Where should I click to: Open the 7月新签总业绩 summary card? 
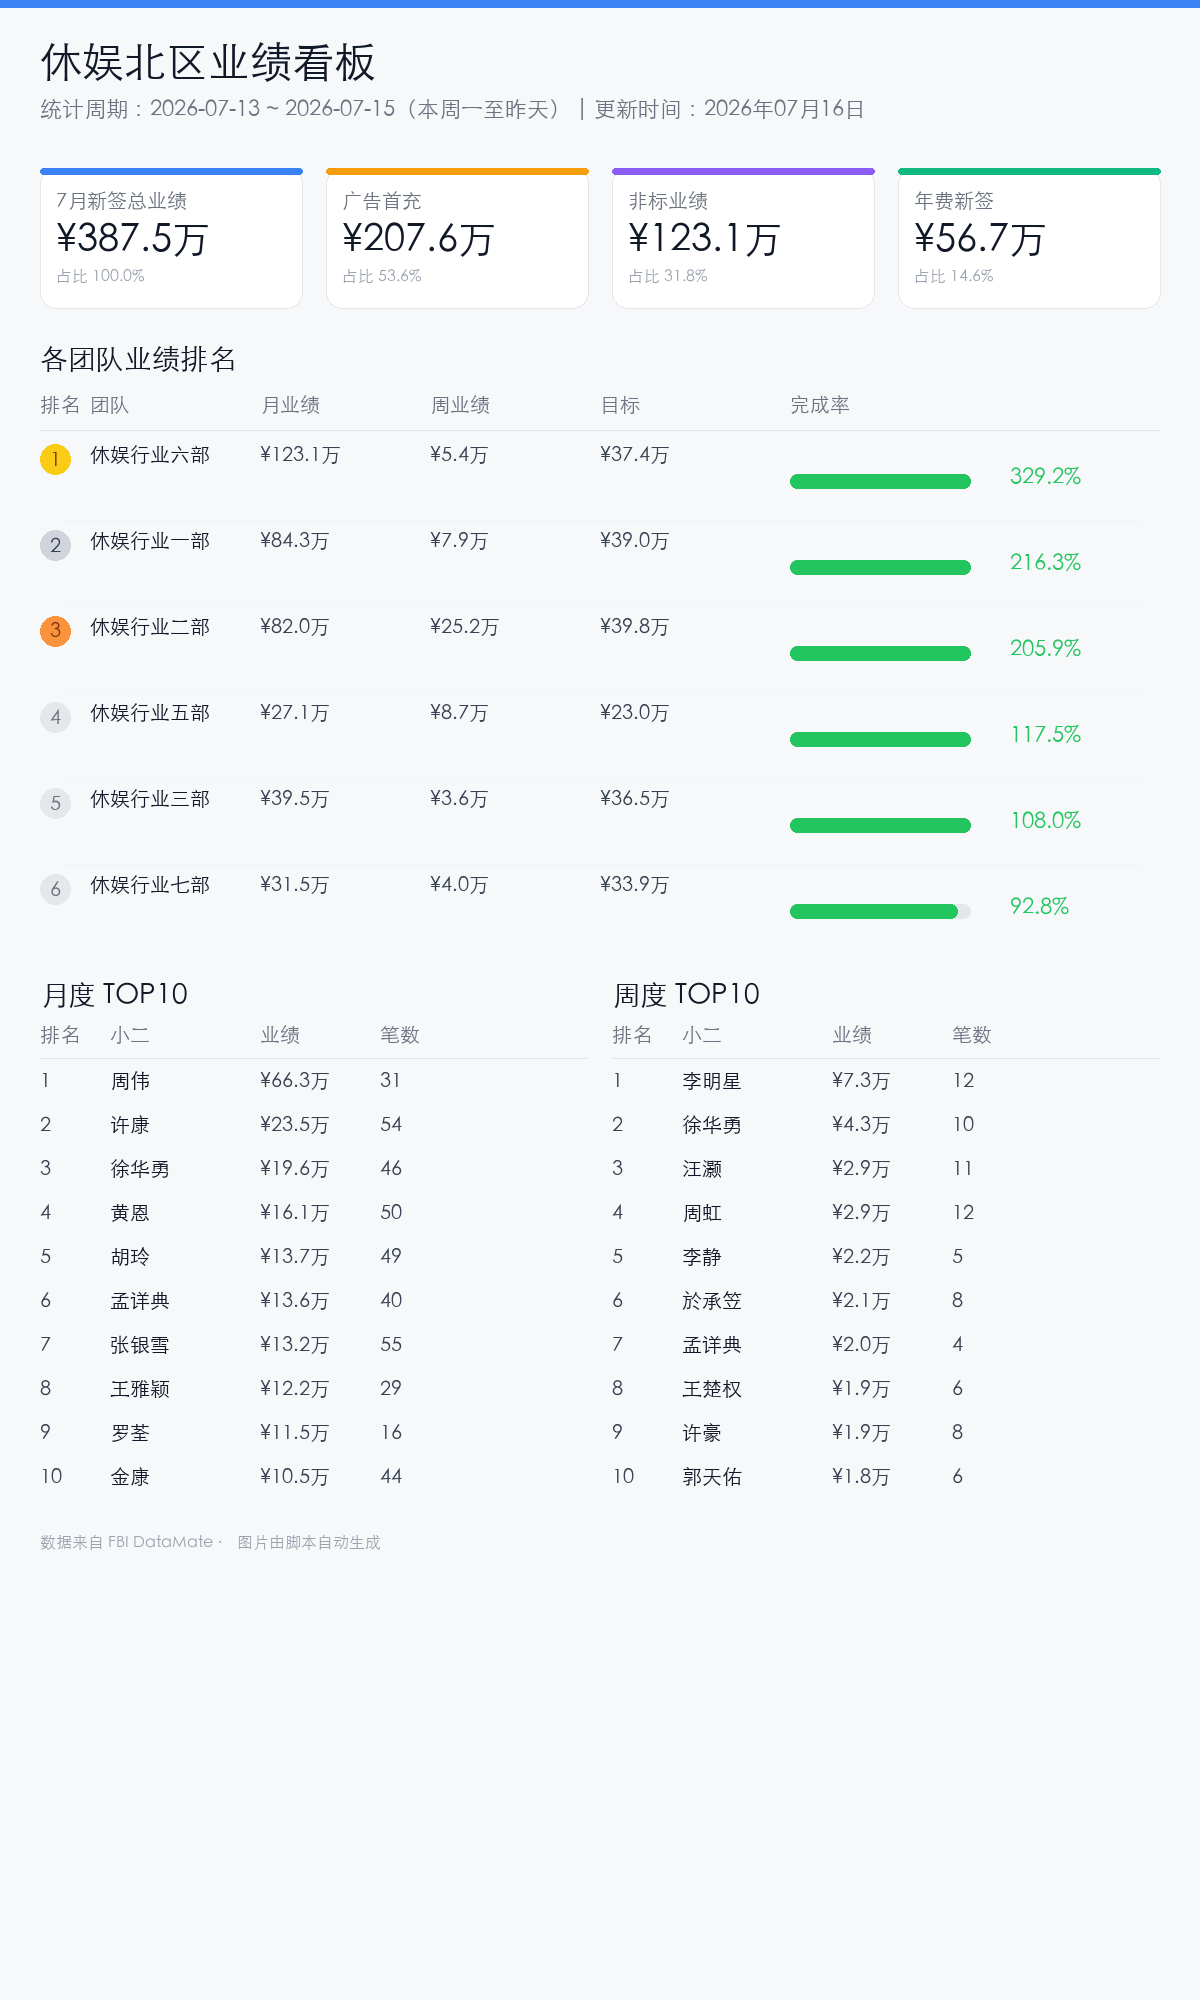pyautogui.click(x=171, y=238)
